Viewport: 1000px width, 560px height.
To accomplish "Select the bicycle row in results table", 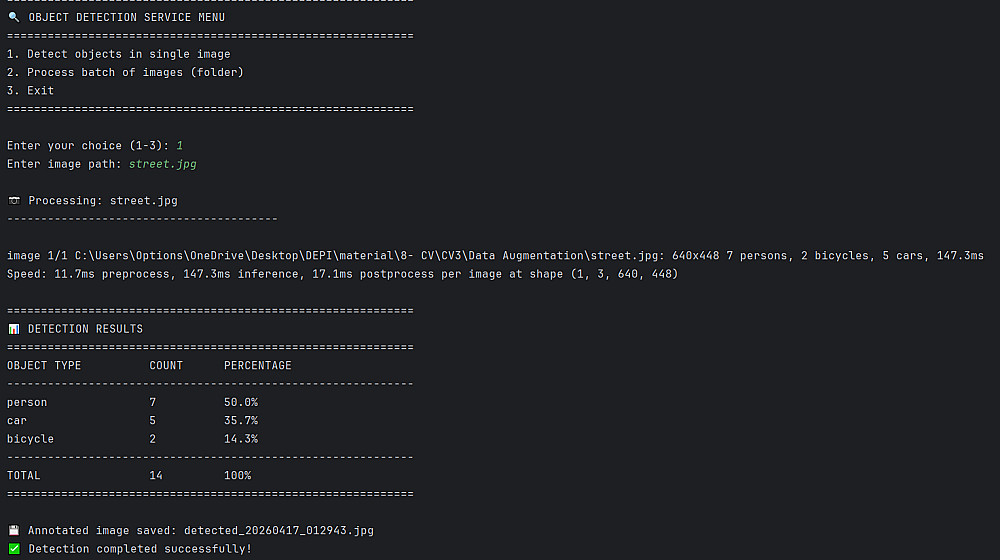I will [30, 439].
